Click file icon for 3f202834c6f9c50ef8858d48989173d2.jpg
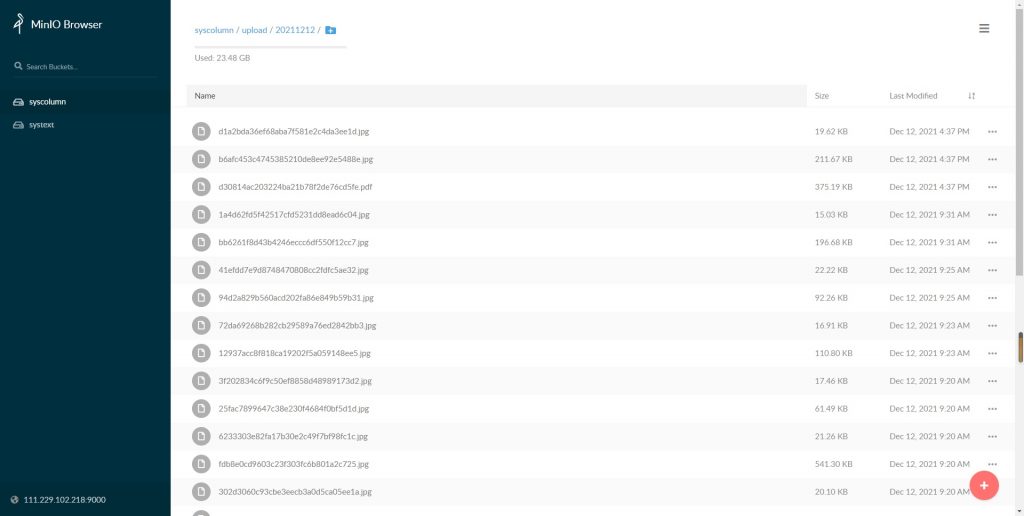The image size is (1024, 516). (201, 381)
